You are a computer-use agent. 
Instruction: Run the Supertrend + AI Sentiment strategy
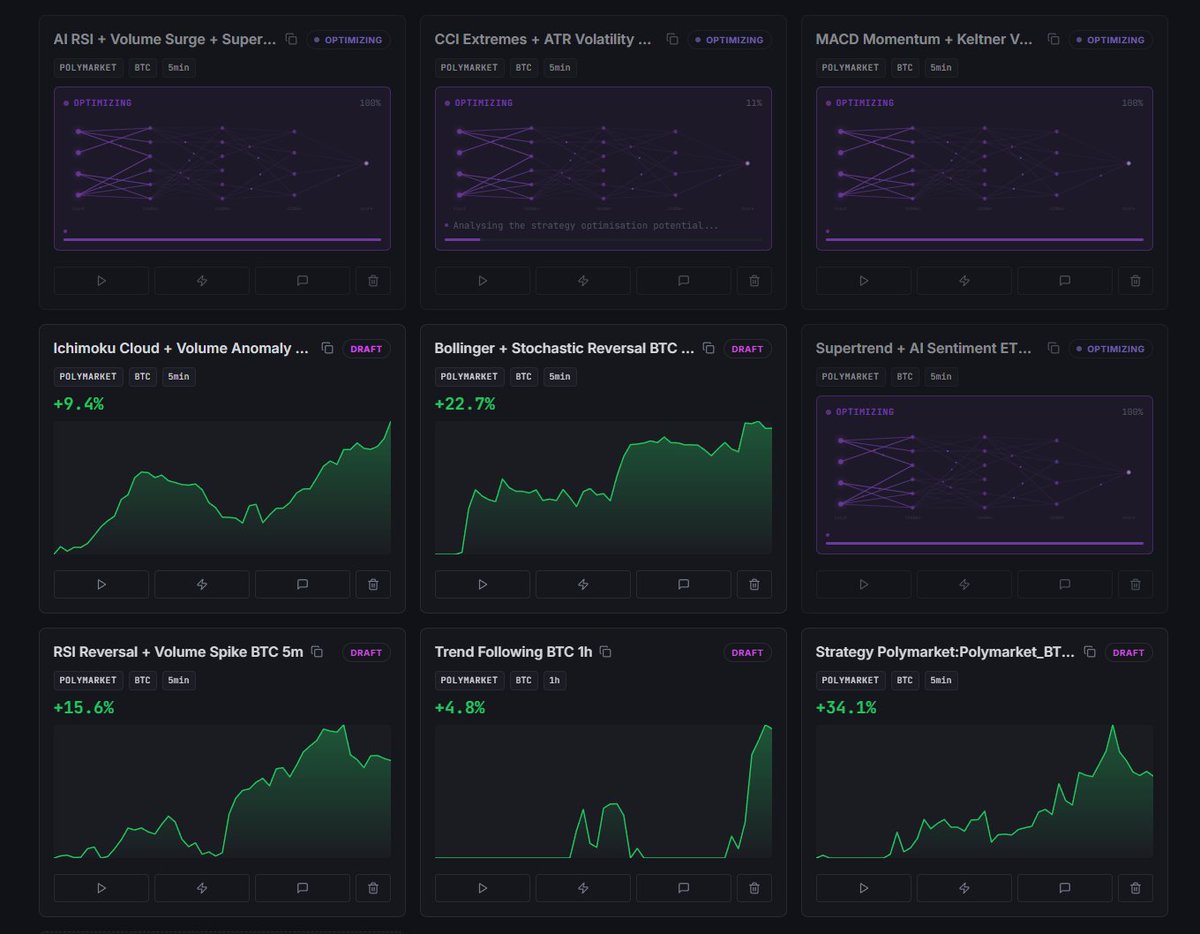point(863,584)
